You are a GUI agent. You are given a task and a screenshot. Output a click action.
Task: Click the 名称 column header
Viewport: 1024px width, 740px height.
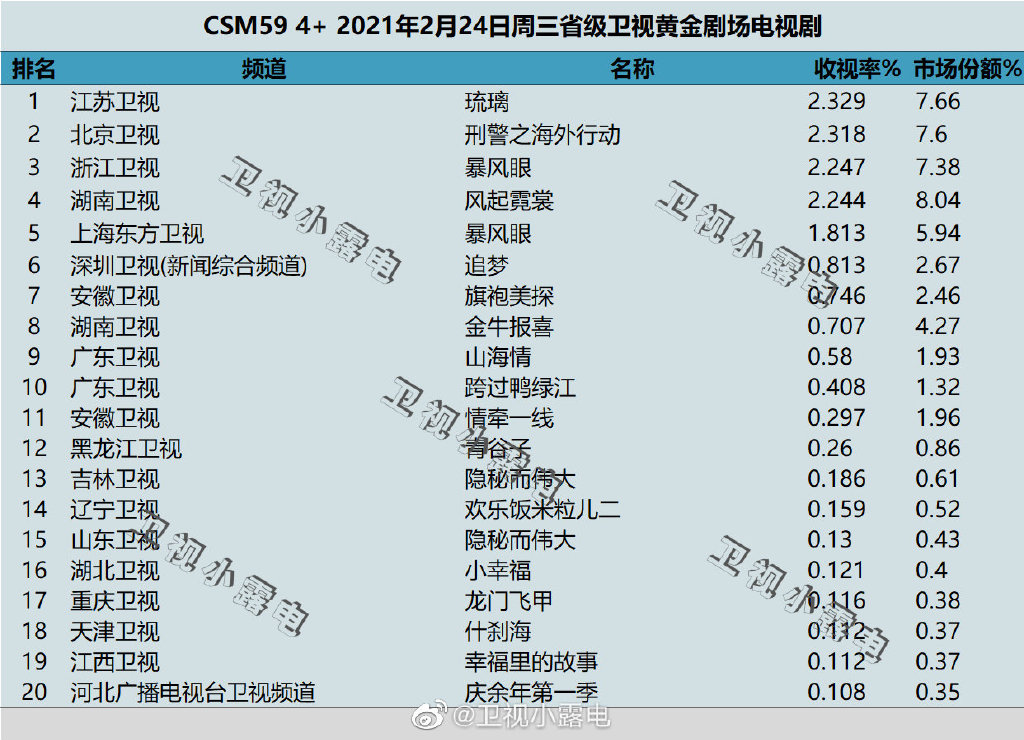pyautogui.click(x=632, y=69)
